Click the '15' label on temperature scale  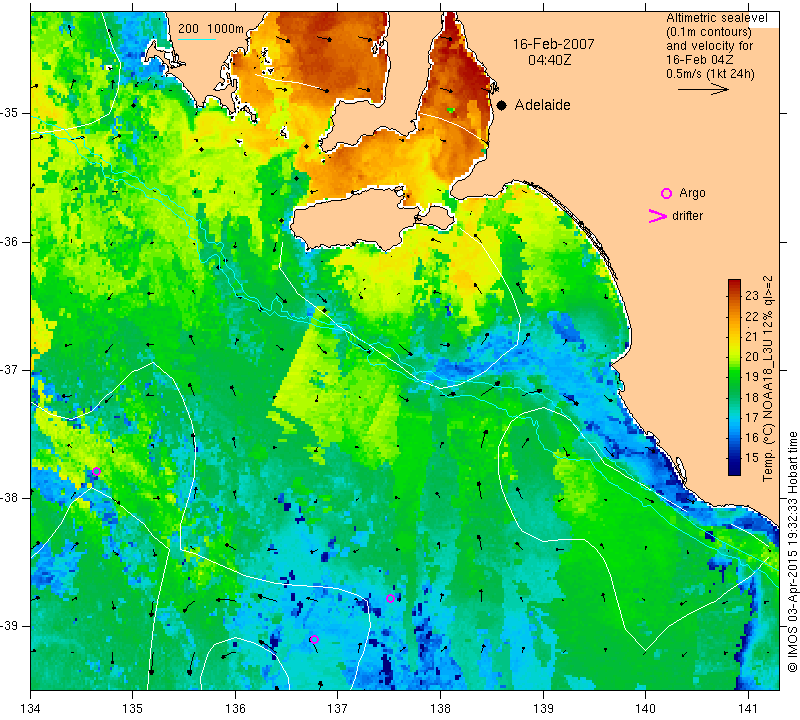752,458
